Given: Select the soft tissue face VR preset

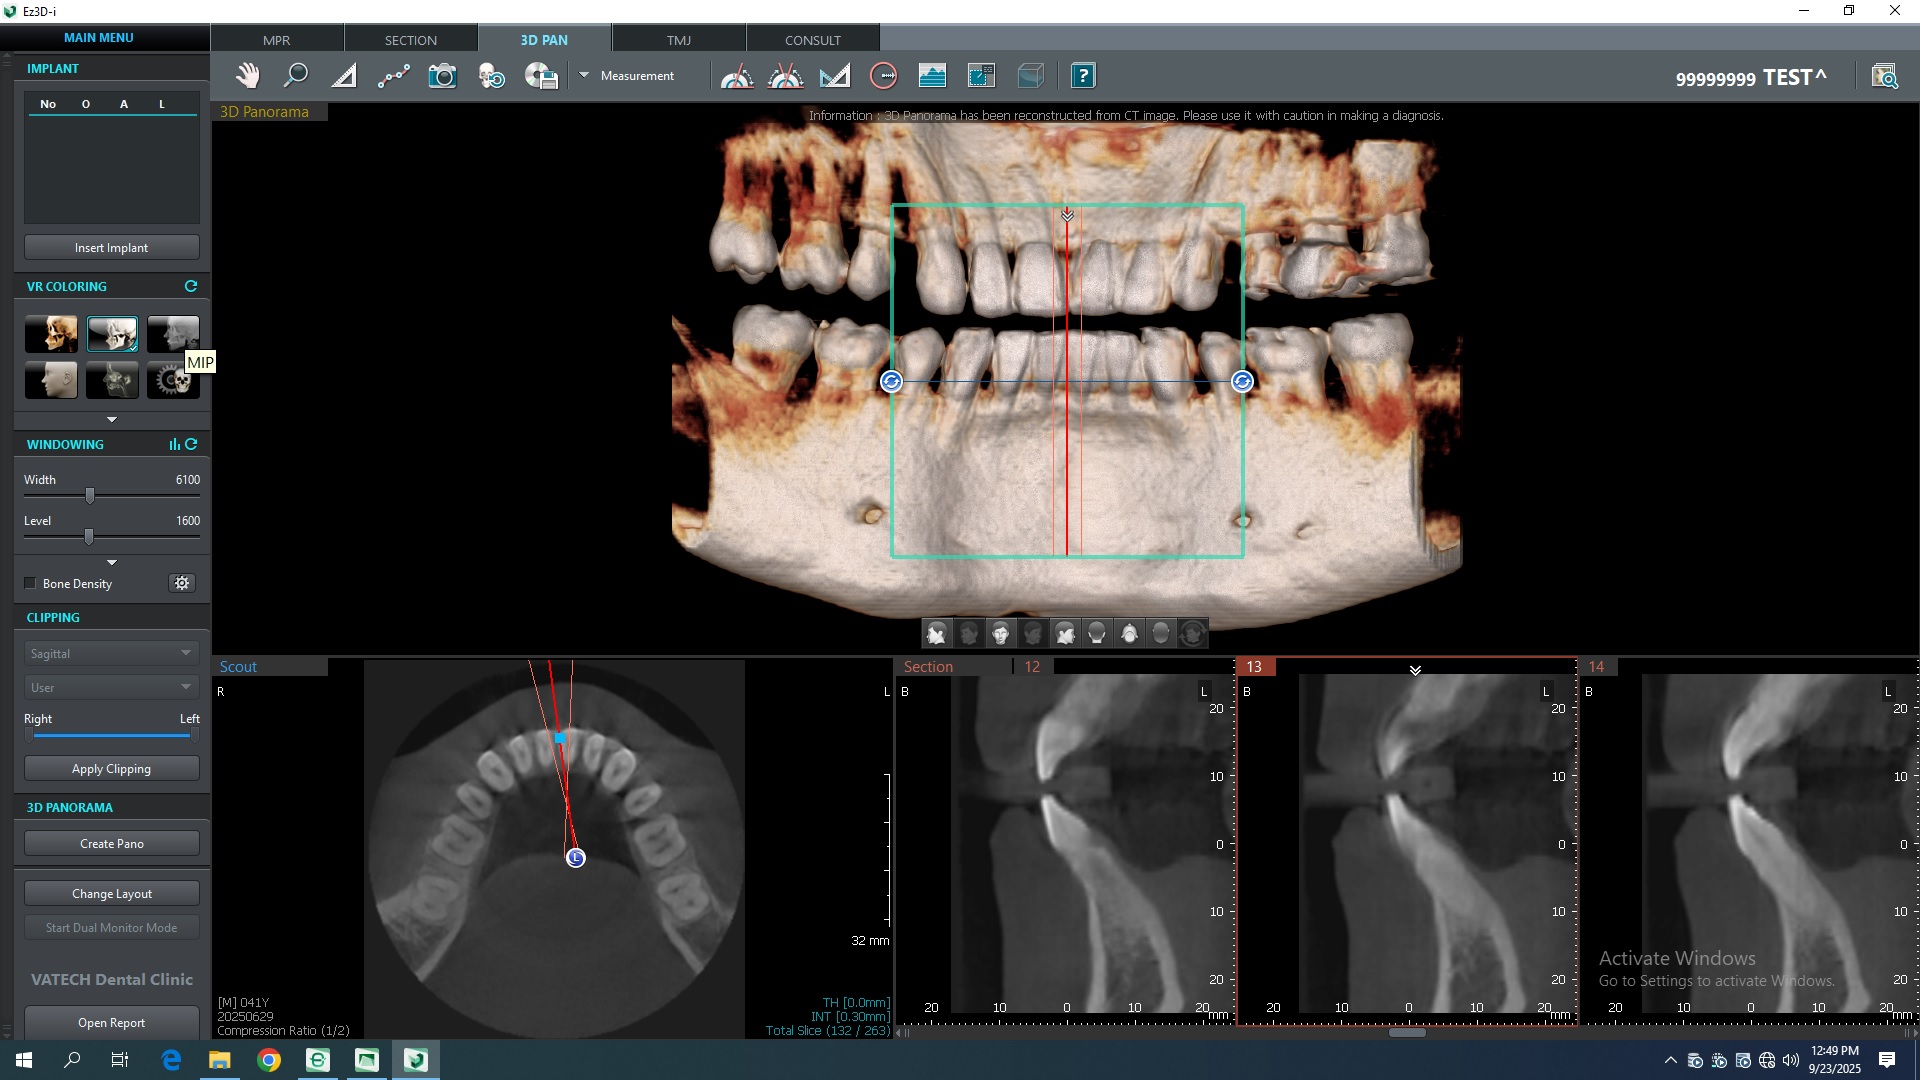Looking at the screenshot, I should pyautogui.click(x=51, y=381).
